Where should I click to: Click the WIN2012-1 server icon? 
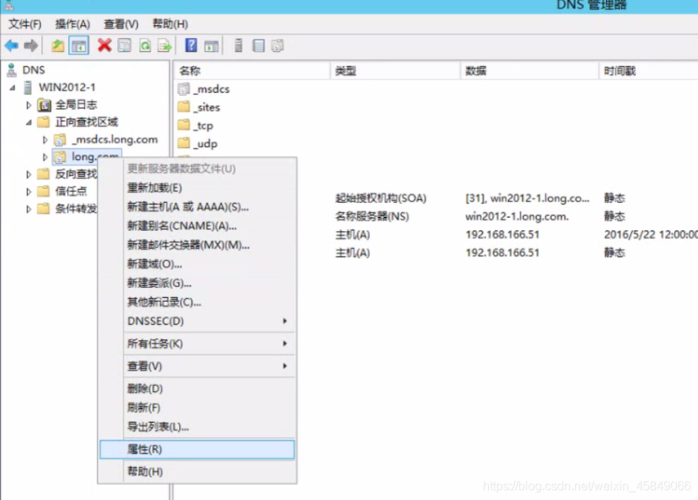28,87
